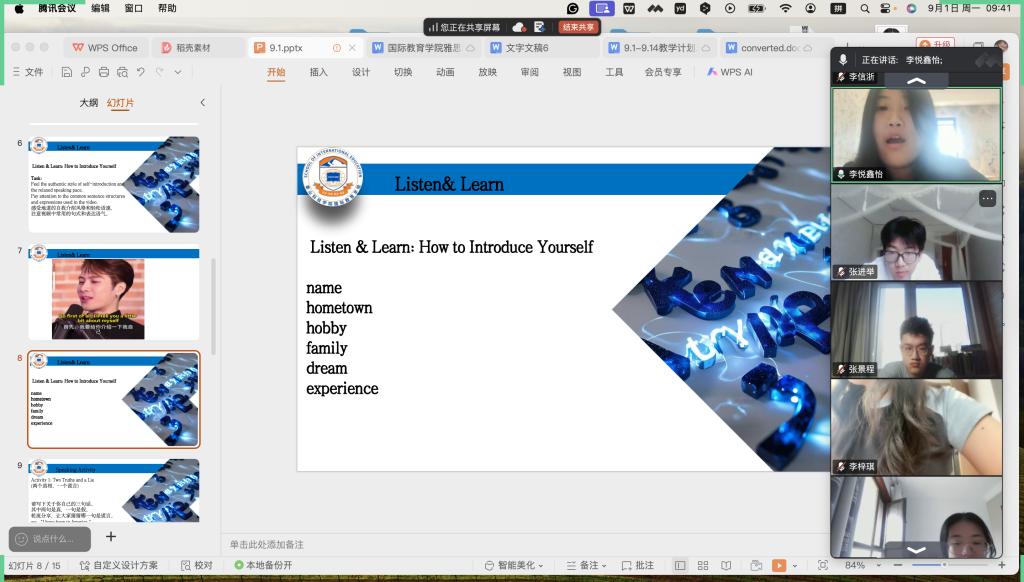Screen dimensions: 1024x582
Task: Click the Save icon in quick toolbar
Action: [67, 72]
